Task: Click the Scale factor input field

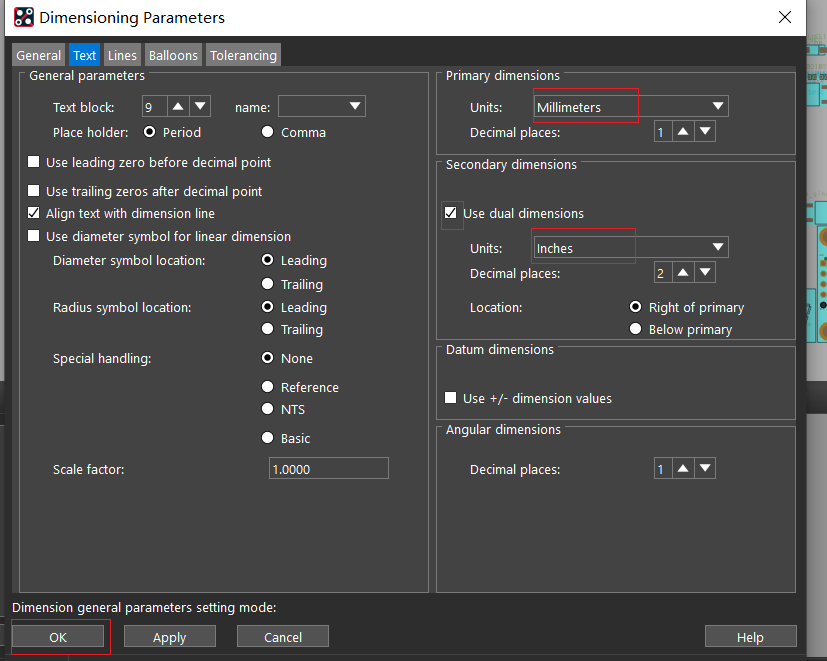Action: click(x=329, y=468)
